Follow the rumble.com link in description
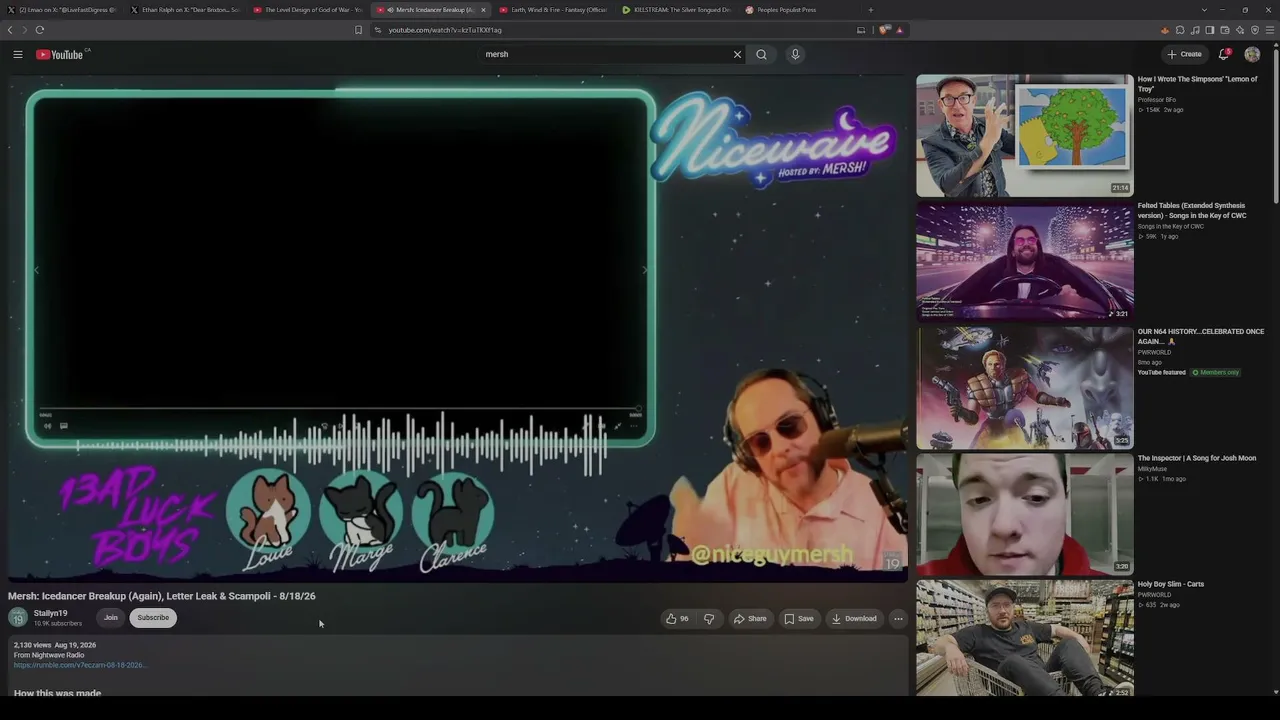Screen dimensions: 1280x720 79,665
